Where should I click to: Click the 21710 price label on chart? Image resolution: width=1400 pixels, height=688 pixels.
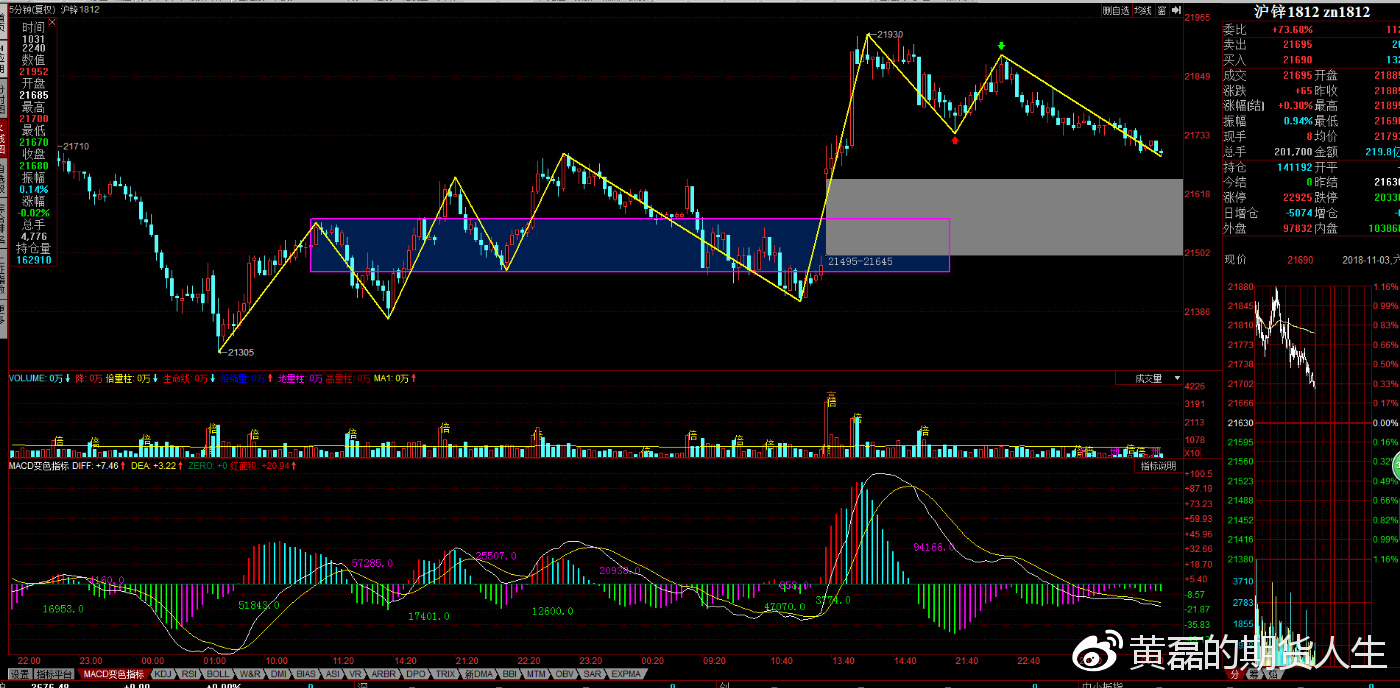74,147
